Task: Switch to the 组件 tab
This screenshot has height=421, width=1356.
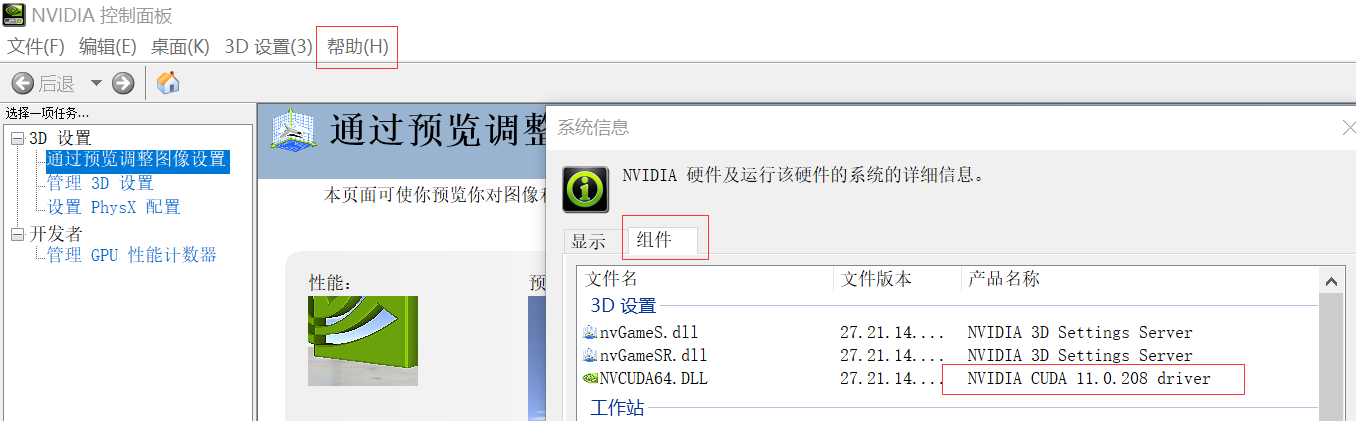Action: point(654,240)
